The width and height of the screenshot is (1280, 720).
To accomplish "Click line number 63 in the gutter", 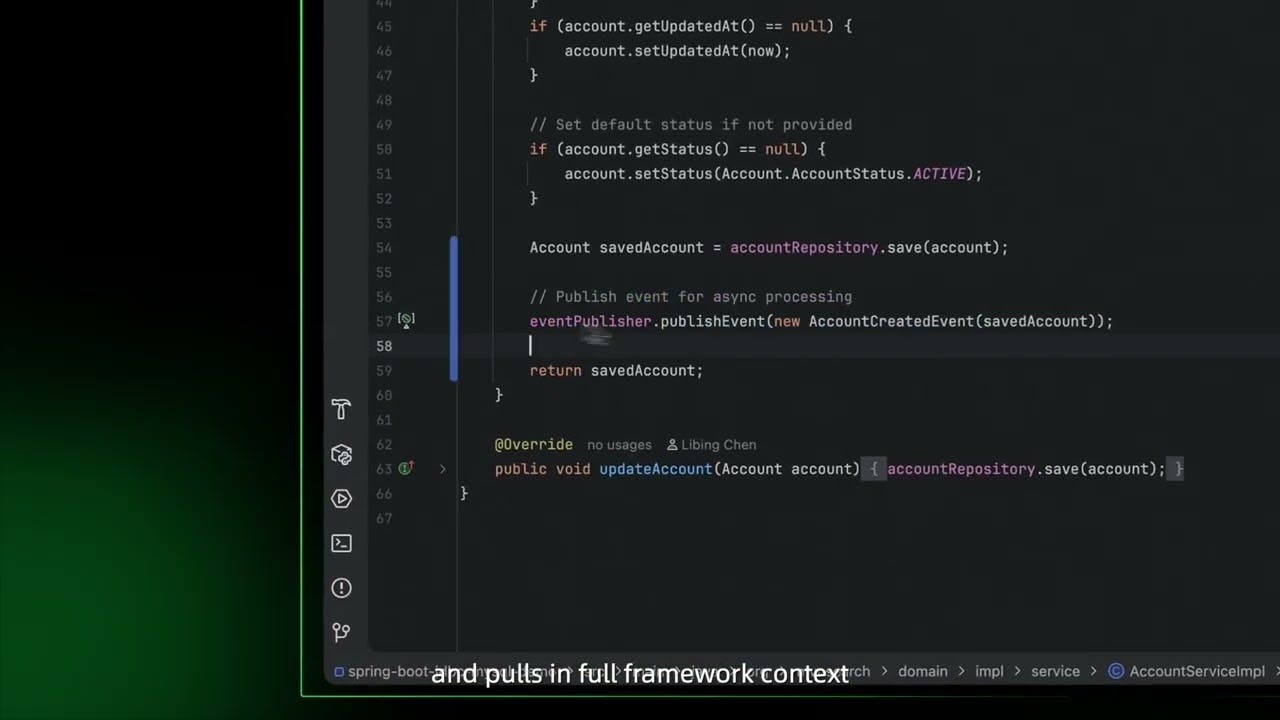I will pos(384,469).
